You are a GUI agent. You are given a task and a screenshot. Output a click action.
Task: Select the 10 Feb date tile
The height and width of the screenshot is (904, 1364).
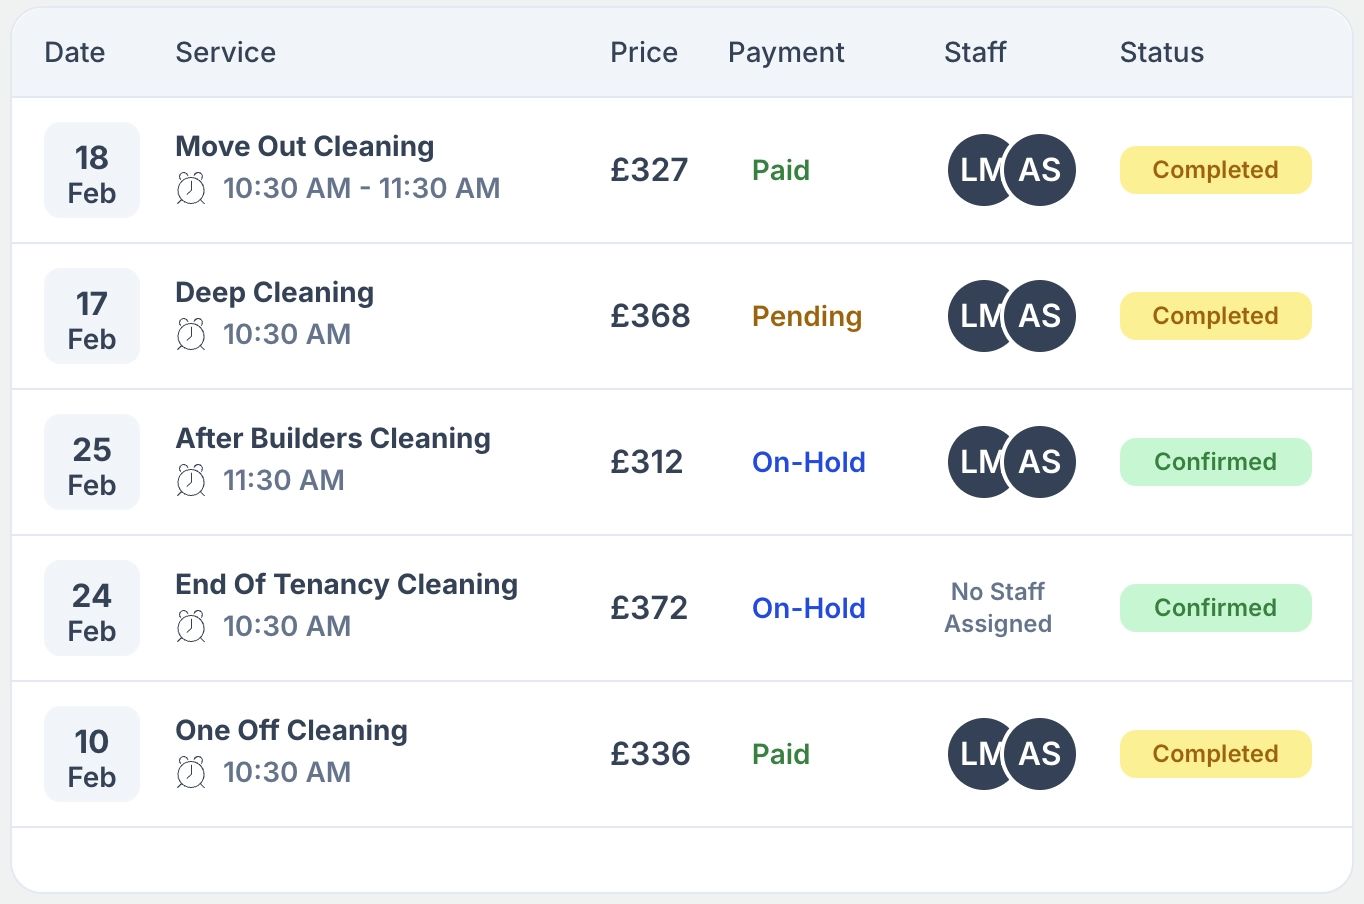tap(92, 754)
